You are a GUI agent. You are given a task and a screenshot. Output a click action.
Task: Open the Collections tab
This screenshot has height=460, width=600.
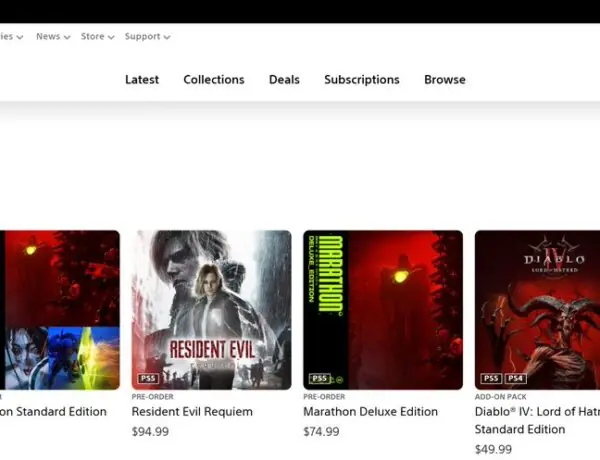(x=214, y=80)
